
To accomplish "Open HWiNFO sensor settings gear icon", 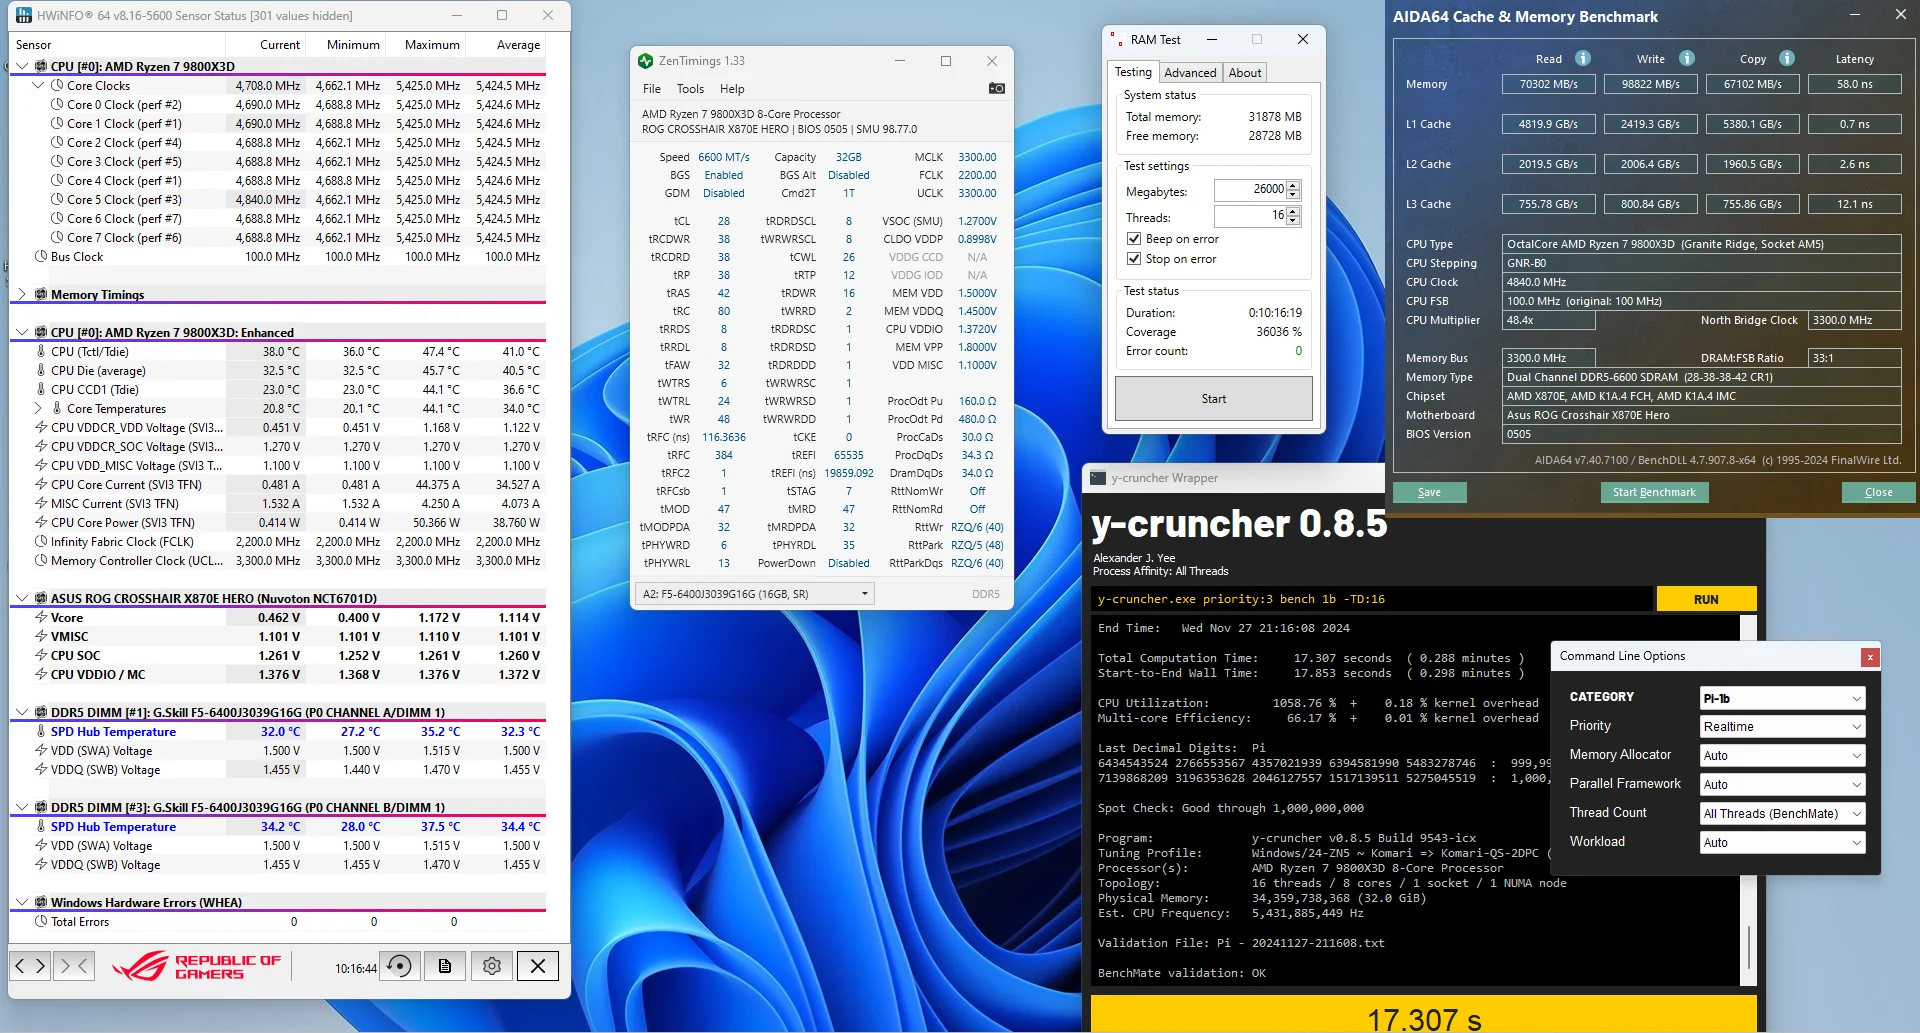I will [491, 966].
